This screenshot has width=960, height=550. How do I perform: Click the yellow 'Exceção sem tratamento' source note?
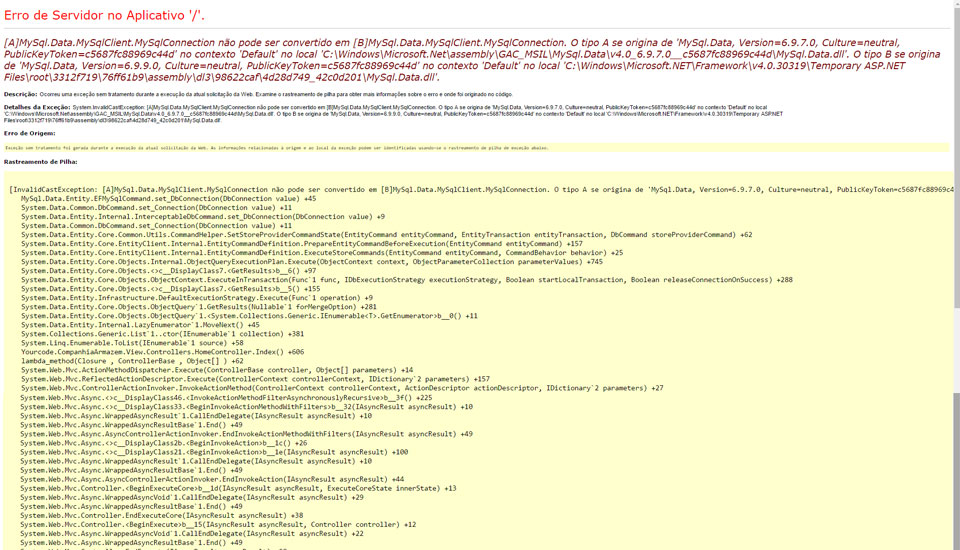[277, 148]
